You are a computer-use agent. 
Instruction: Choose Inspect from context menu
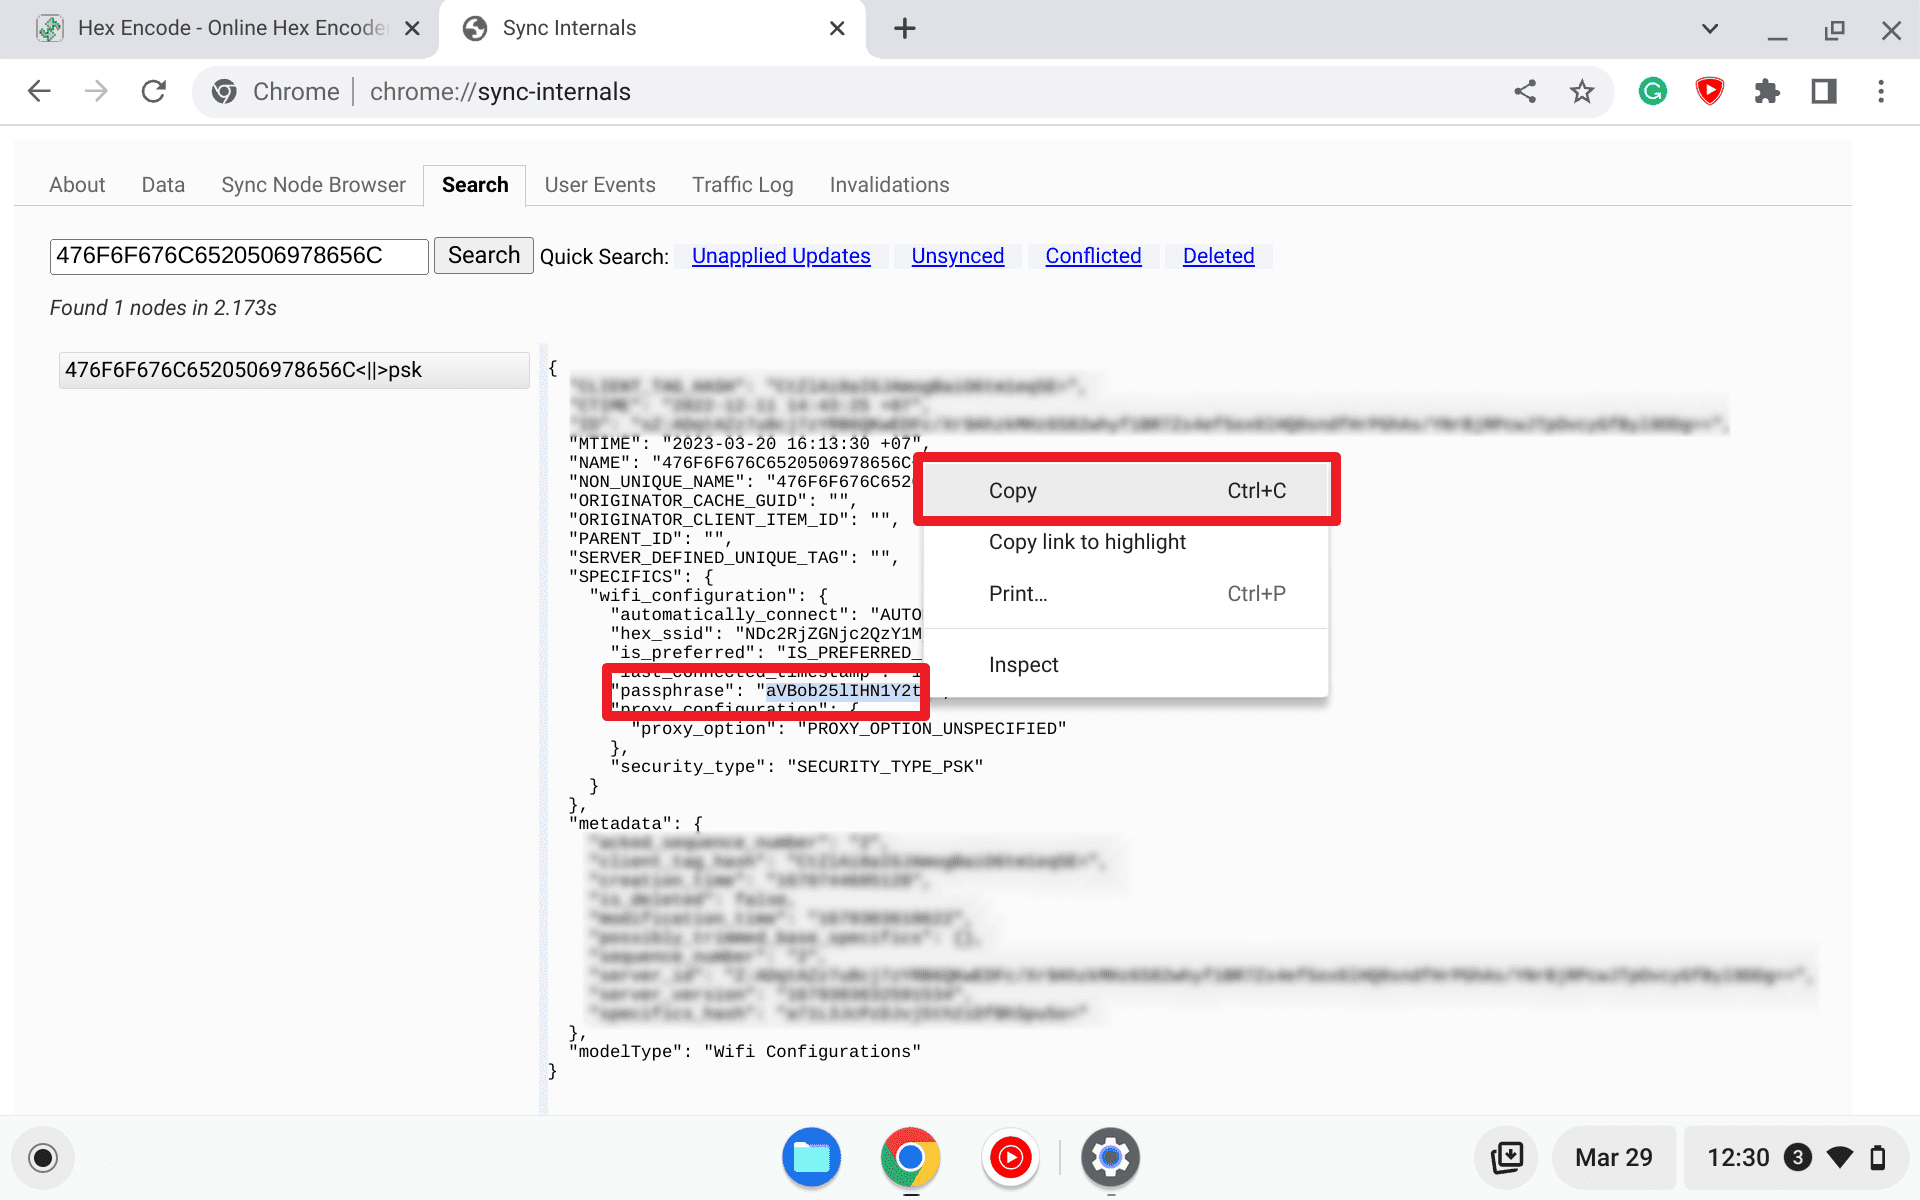click(x=1127, y=665)
